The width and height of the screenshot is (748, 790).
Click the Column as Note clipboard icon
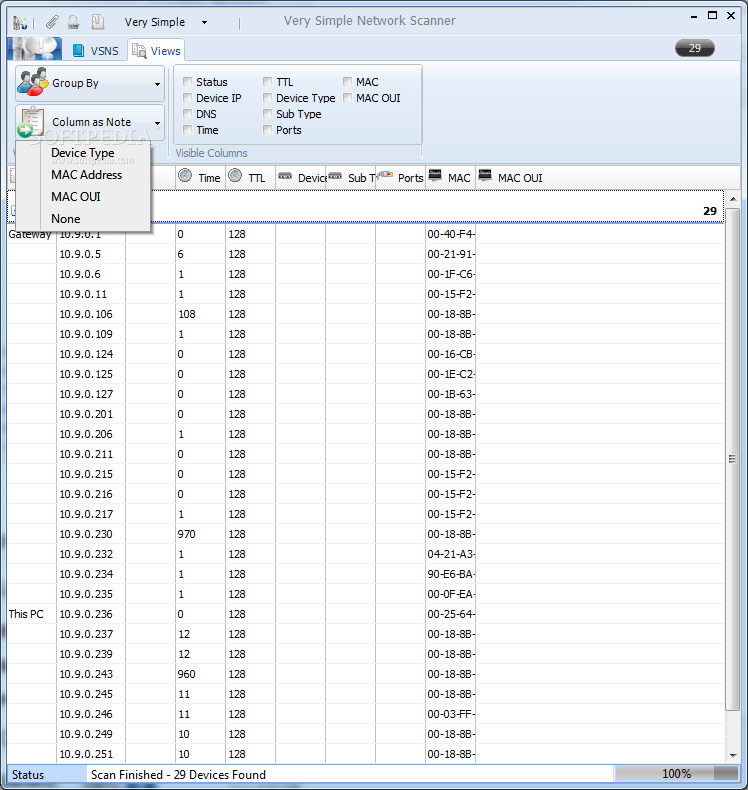[31, 121]
